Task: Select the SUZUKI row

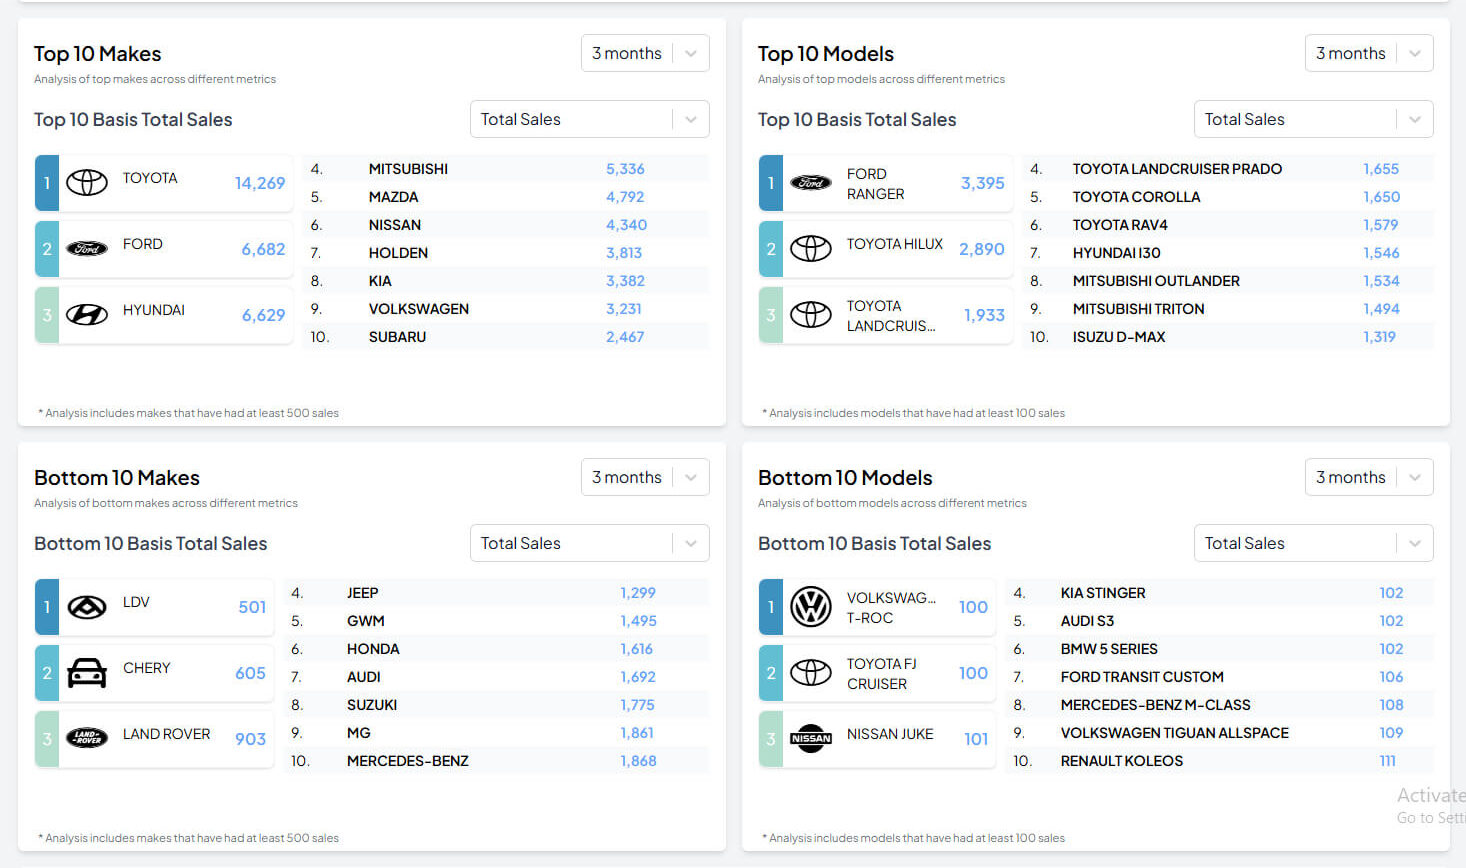Action: click(x=496, y=705)
